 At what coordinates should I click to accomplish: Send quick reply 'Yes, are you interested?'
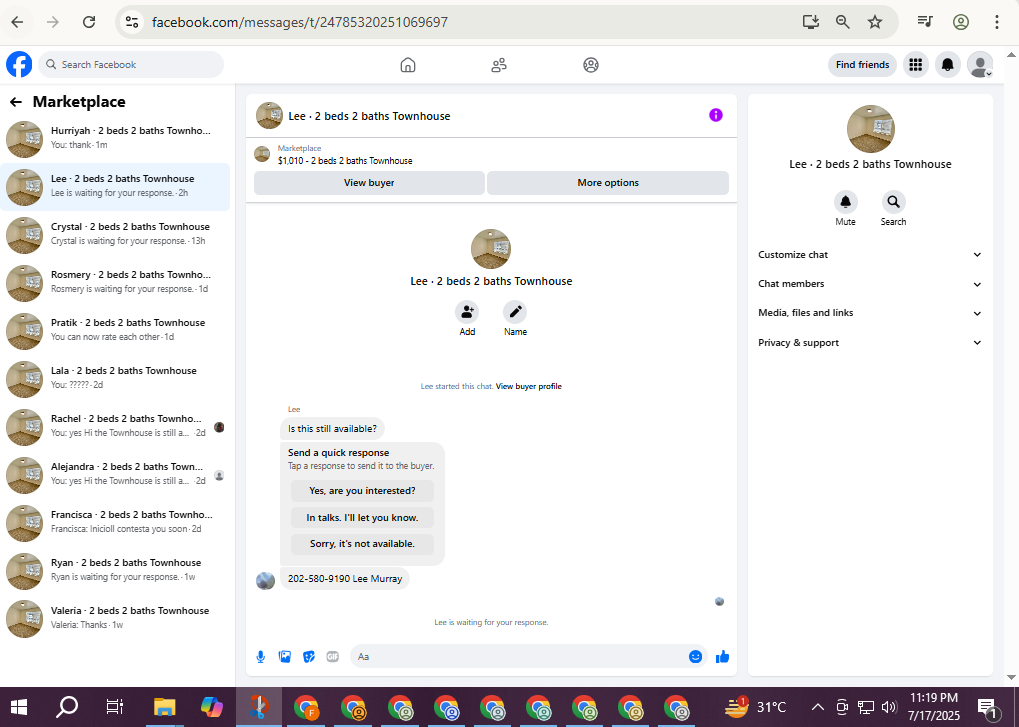pos(362,491)
